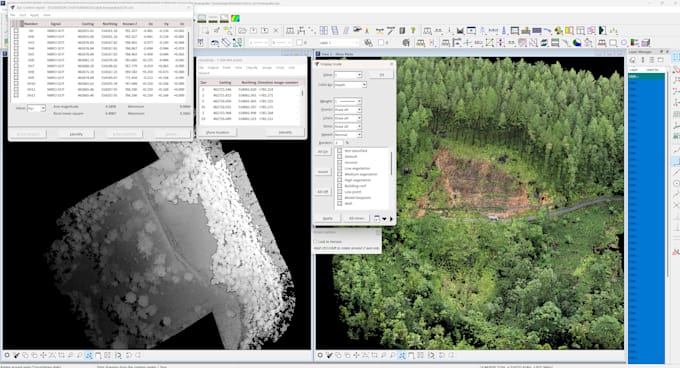
Task: Toggle the Model keypoint class checkbox
Action: (340, 198)
